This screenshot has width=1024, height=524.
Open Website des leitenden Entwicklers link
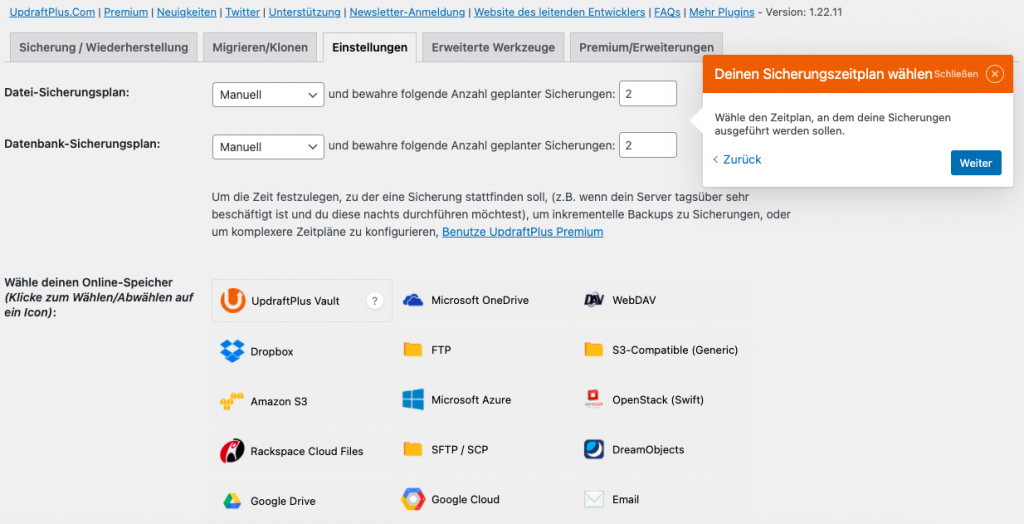click(x=560, y=12)
